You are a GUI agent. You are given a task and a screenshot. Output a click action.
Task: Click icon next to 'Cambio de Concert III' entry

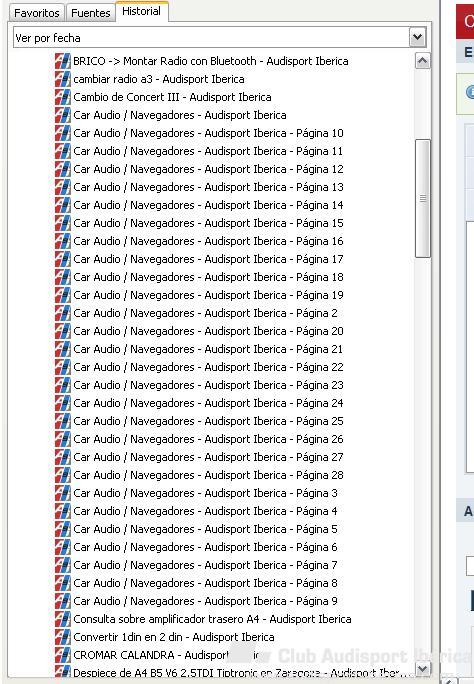(x=62, y=97)
